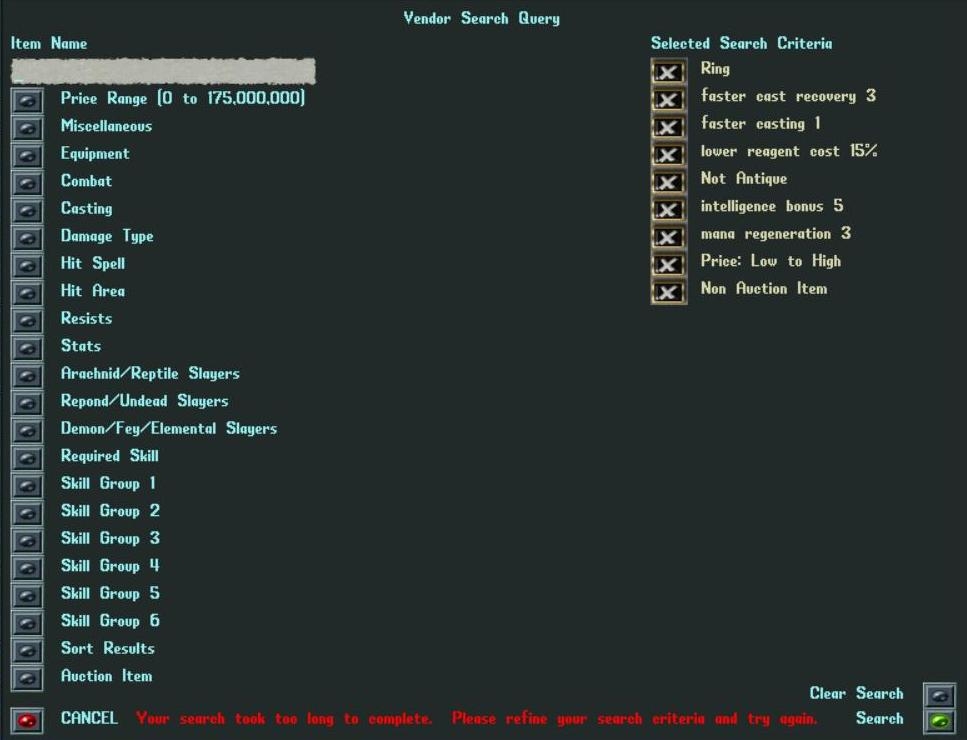The image size is (967, 740).
Task: Click the Hit Spell label text
Action: 93,264
